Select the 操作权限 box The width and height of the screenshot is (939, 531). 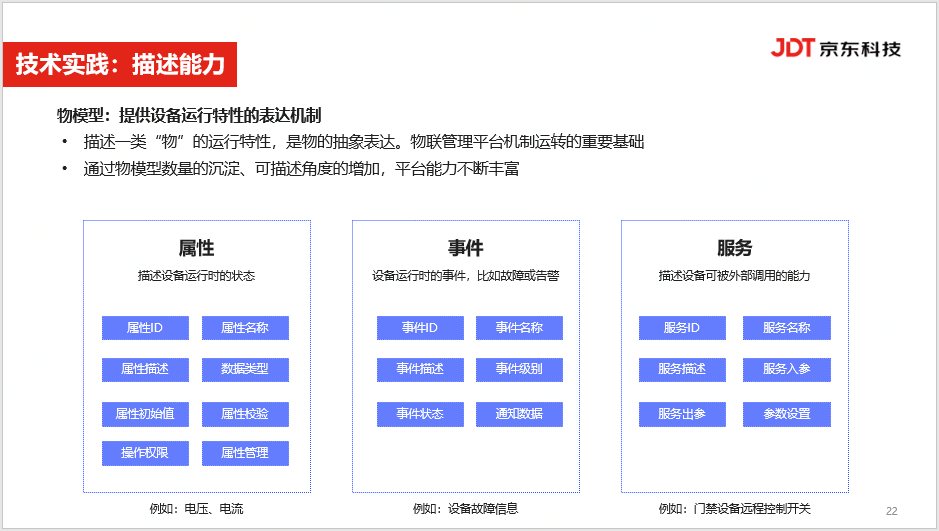(145, 453)
